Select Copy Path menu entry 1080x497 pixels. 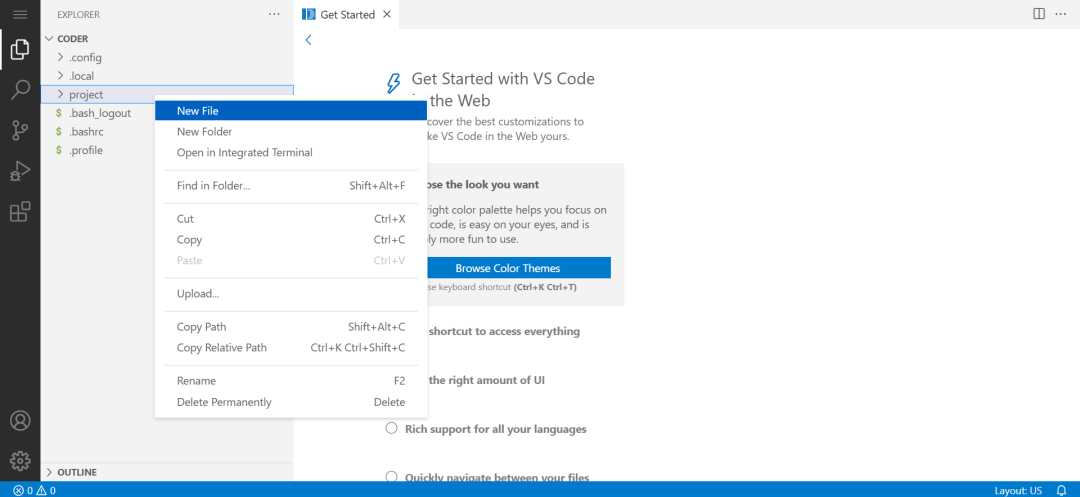[291, 327]
